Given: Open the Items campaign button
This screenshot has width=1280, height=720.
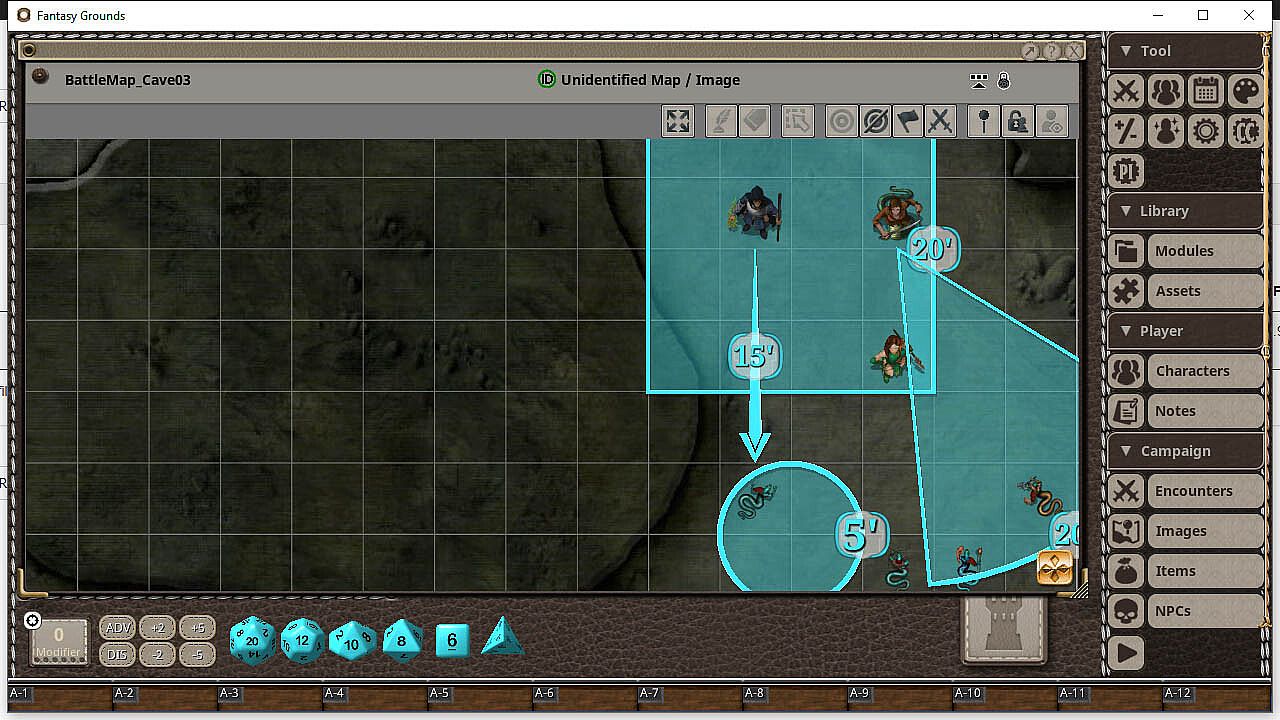Looking at the screenshot, I should point(1204,571).
